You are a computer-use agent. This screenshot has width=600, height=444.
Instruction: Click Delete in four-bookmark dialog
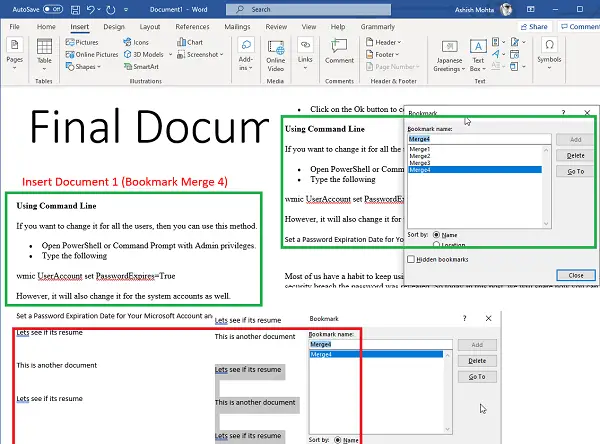point(576,155)
